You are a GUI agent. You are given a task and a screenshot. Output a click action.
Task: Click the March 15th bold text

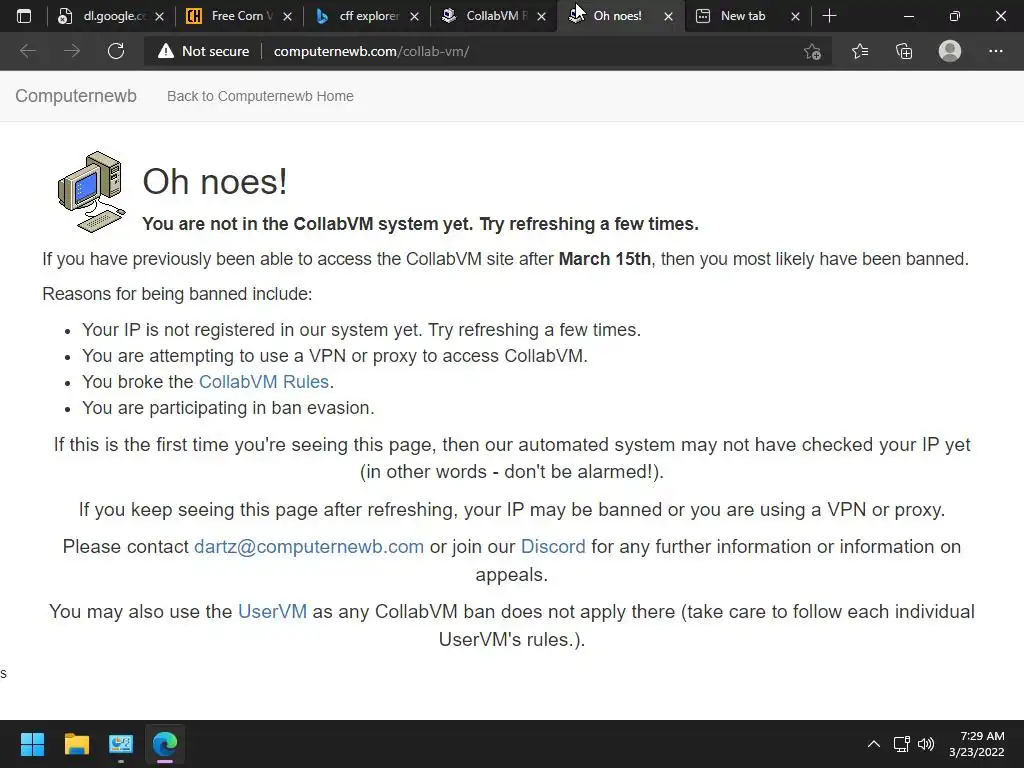tap(605, 259)
